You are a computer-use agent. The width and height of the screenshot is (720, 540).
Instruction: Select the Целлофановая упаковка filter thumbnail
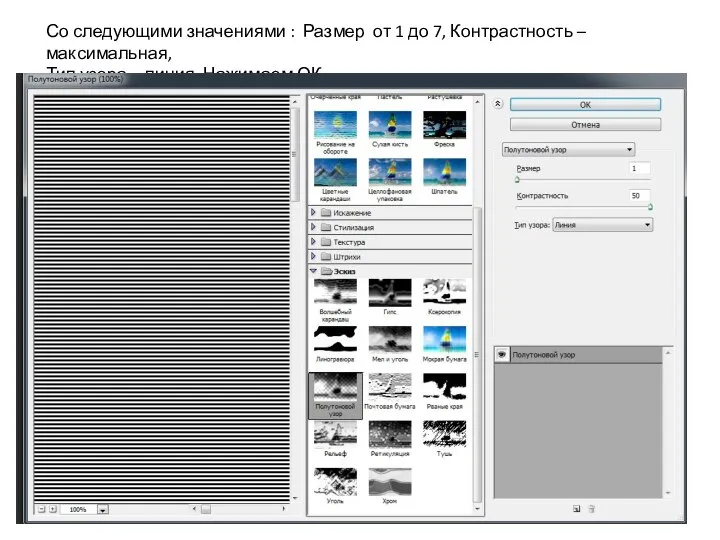coord(390,172)
